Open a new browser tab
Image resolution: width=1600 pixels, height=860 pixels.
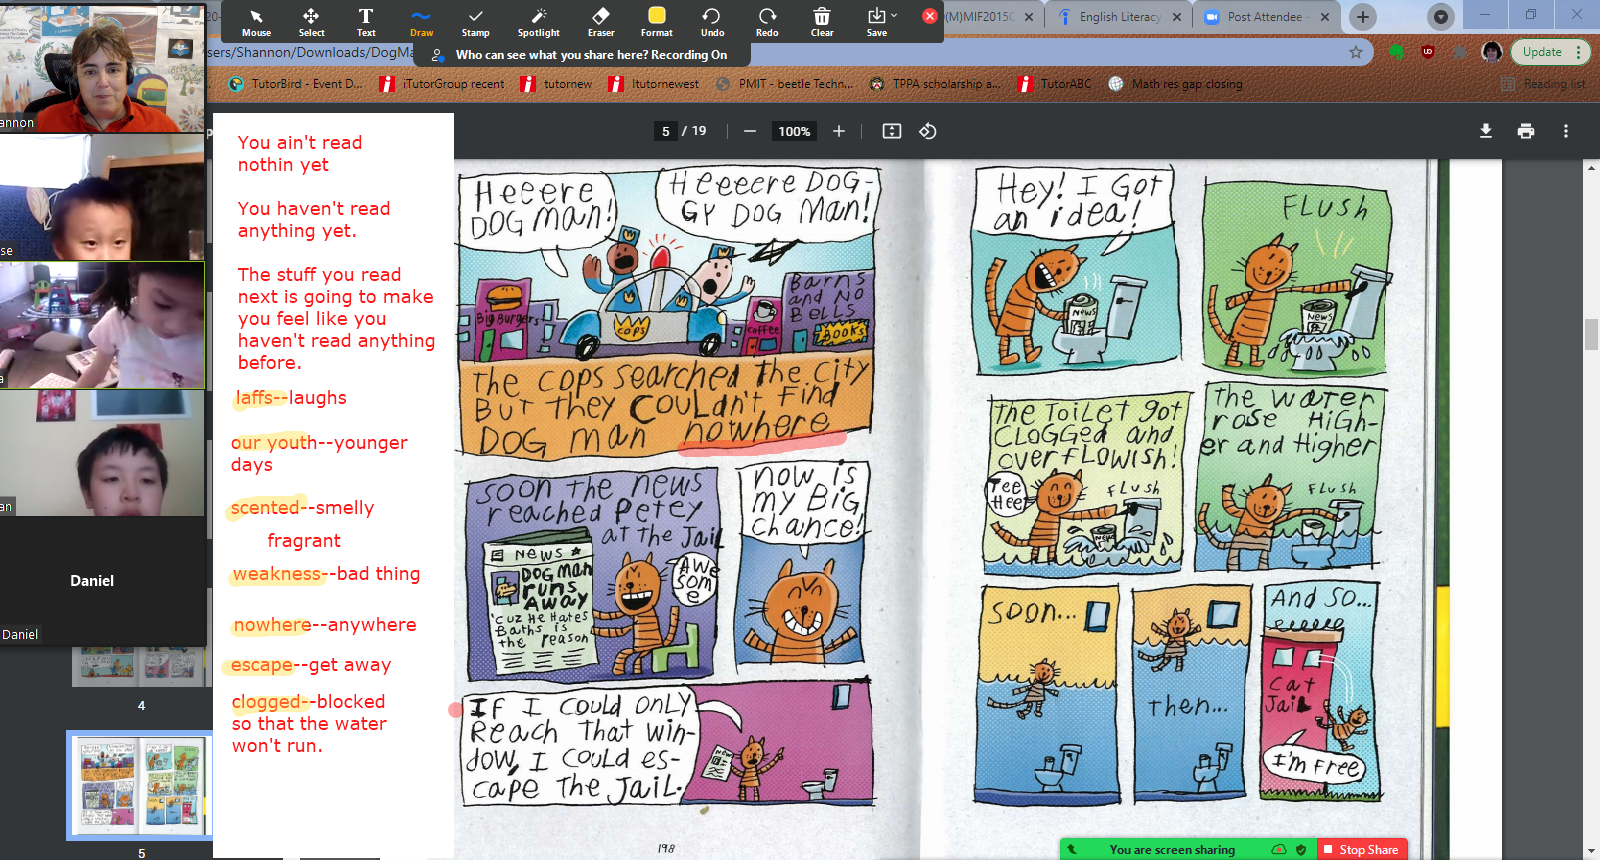click(x=1362, y=17)
